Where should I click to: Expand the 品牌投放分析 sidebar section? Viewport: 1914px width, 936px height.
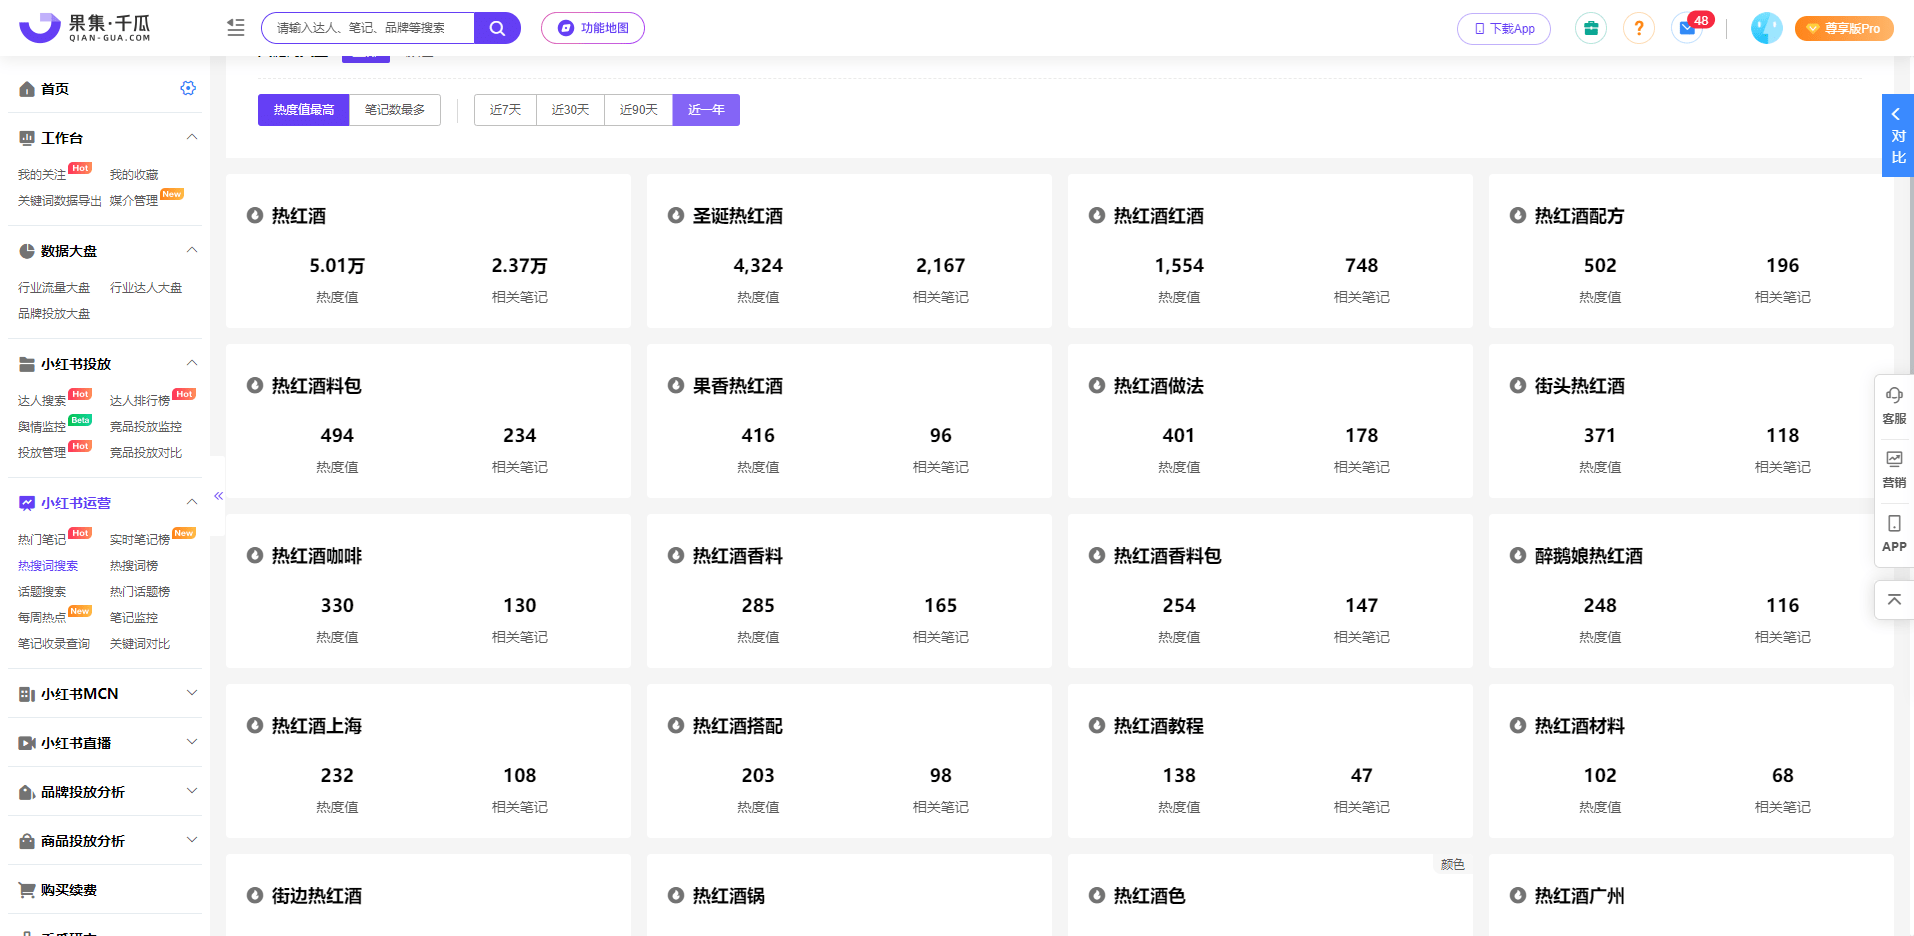click(x=192, y=791)
